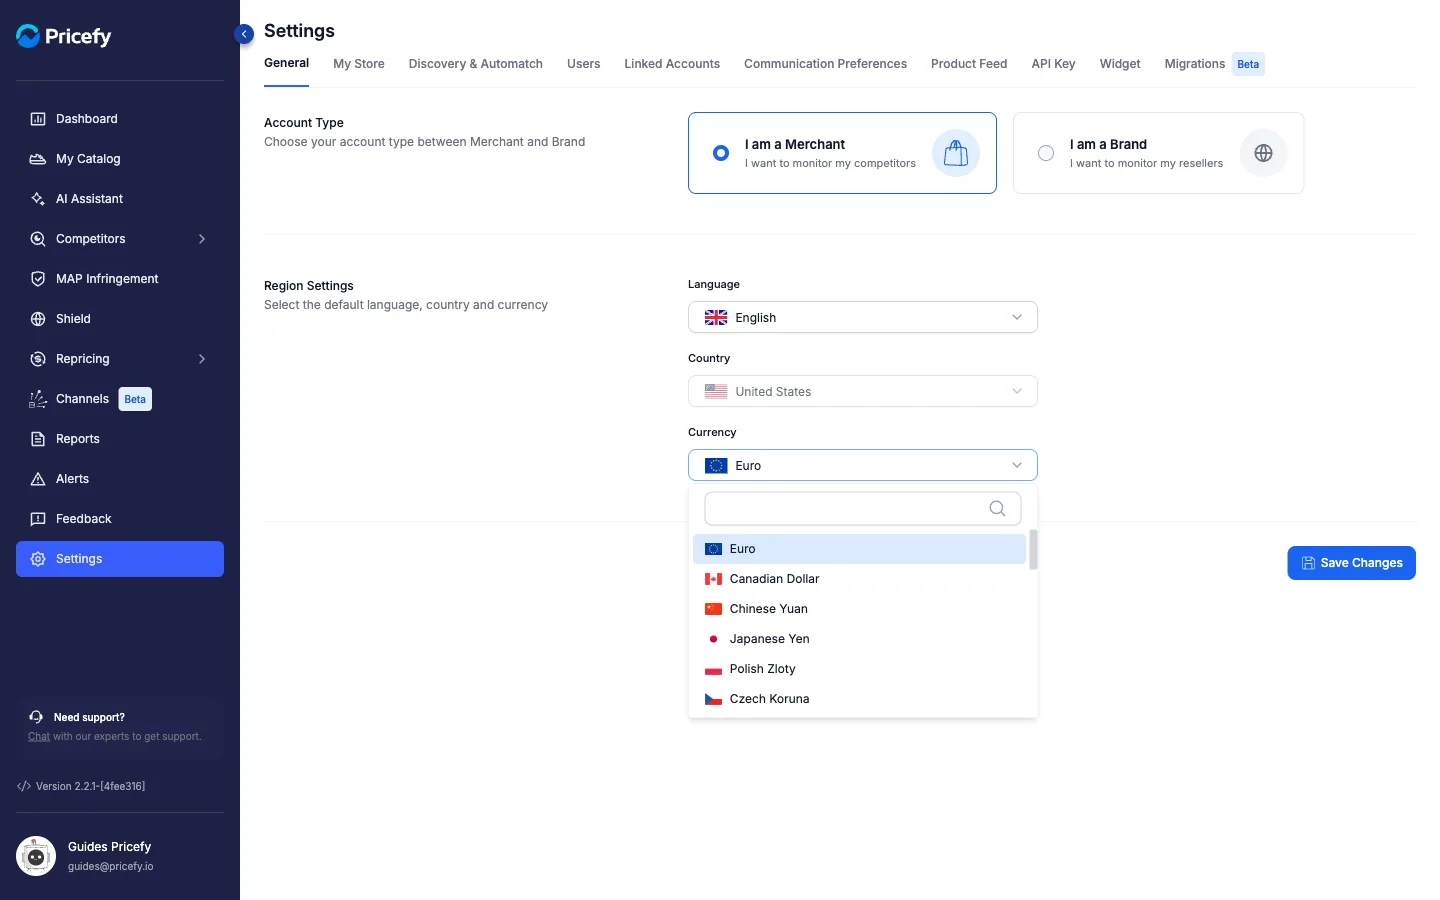Choose Japanese Yen currency

pos(859,639)
